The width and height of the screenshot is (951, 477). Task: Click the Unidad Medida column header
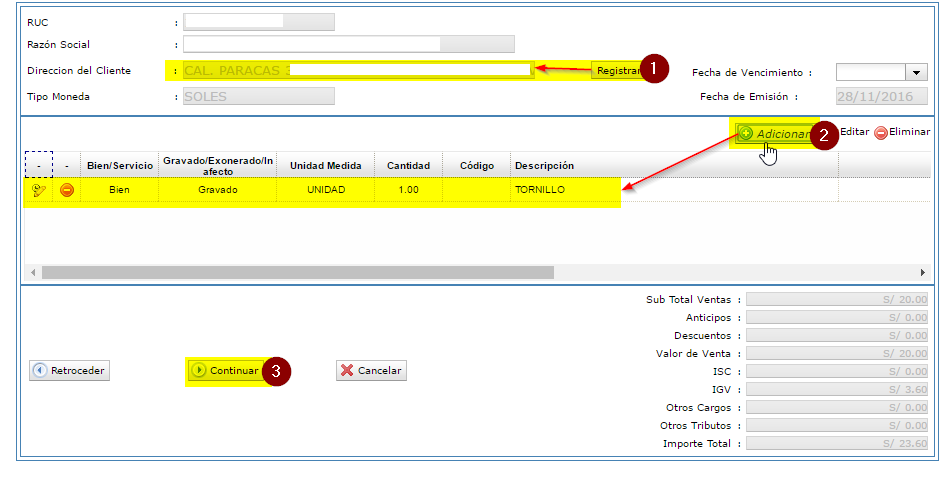click(x=325, y=165)
